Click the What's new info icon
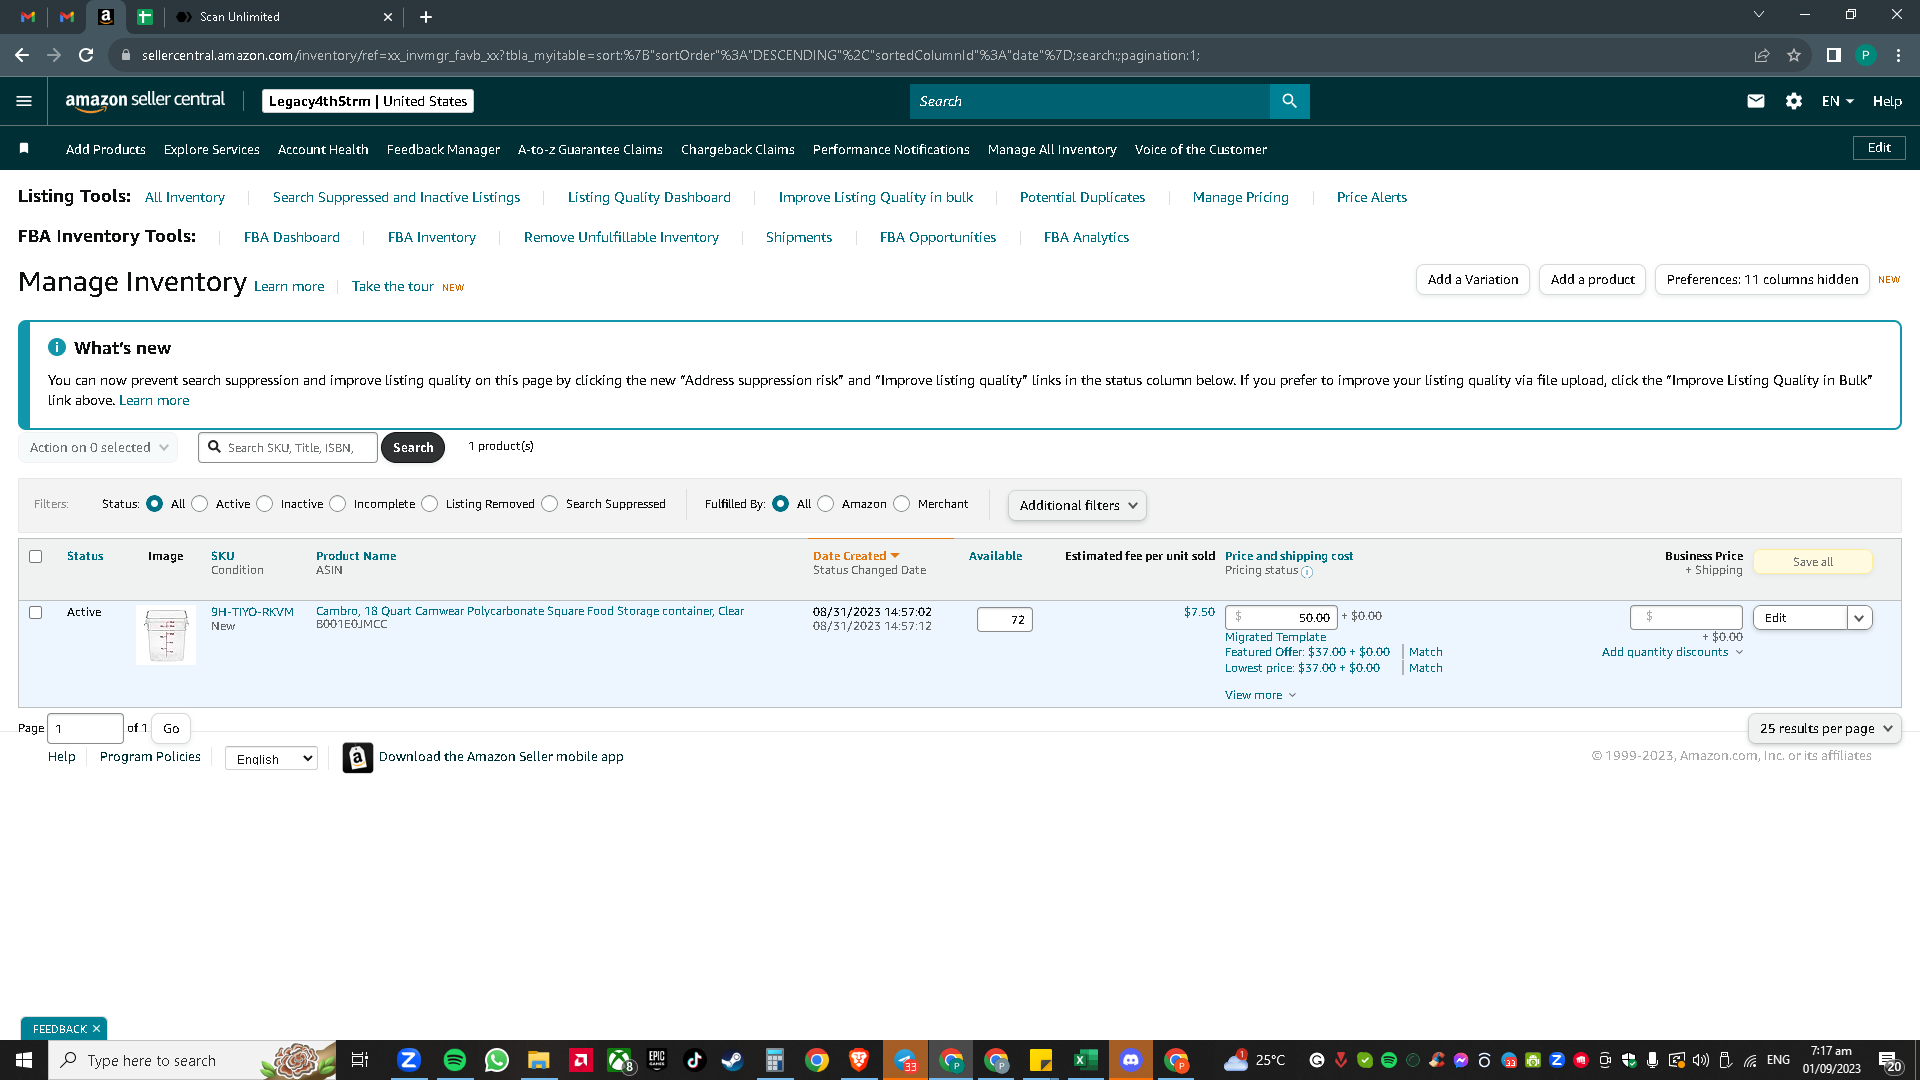Image resolution: width=1920 pixels, height=1080 pixels. pyautogui.click(x=57, y=347)
